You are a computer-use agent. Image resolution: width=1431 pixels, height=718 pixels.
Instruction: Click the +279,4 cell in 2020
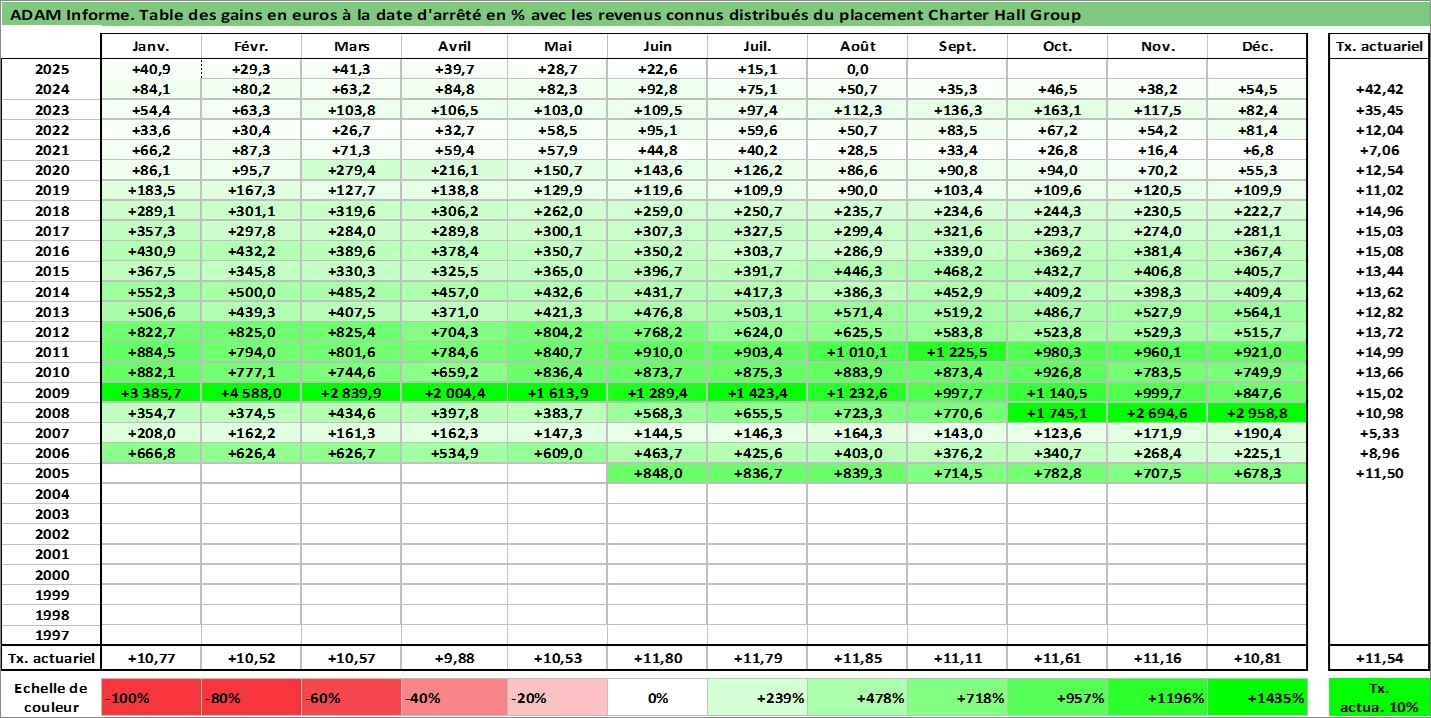(x=352, y=170)
